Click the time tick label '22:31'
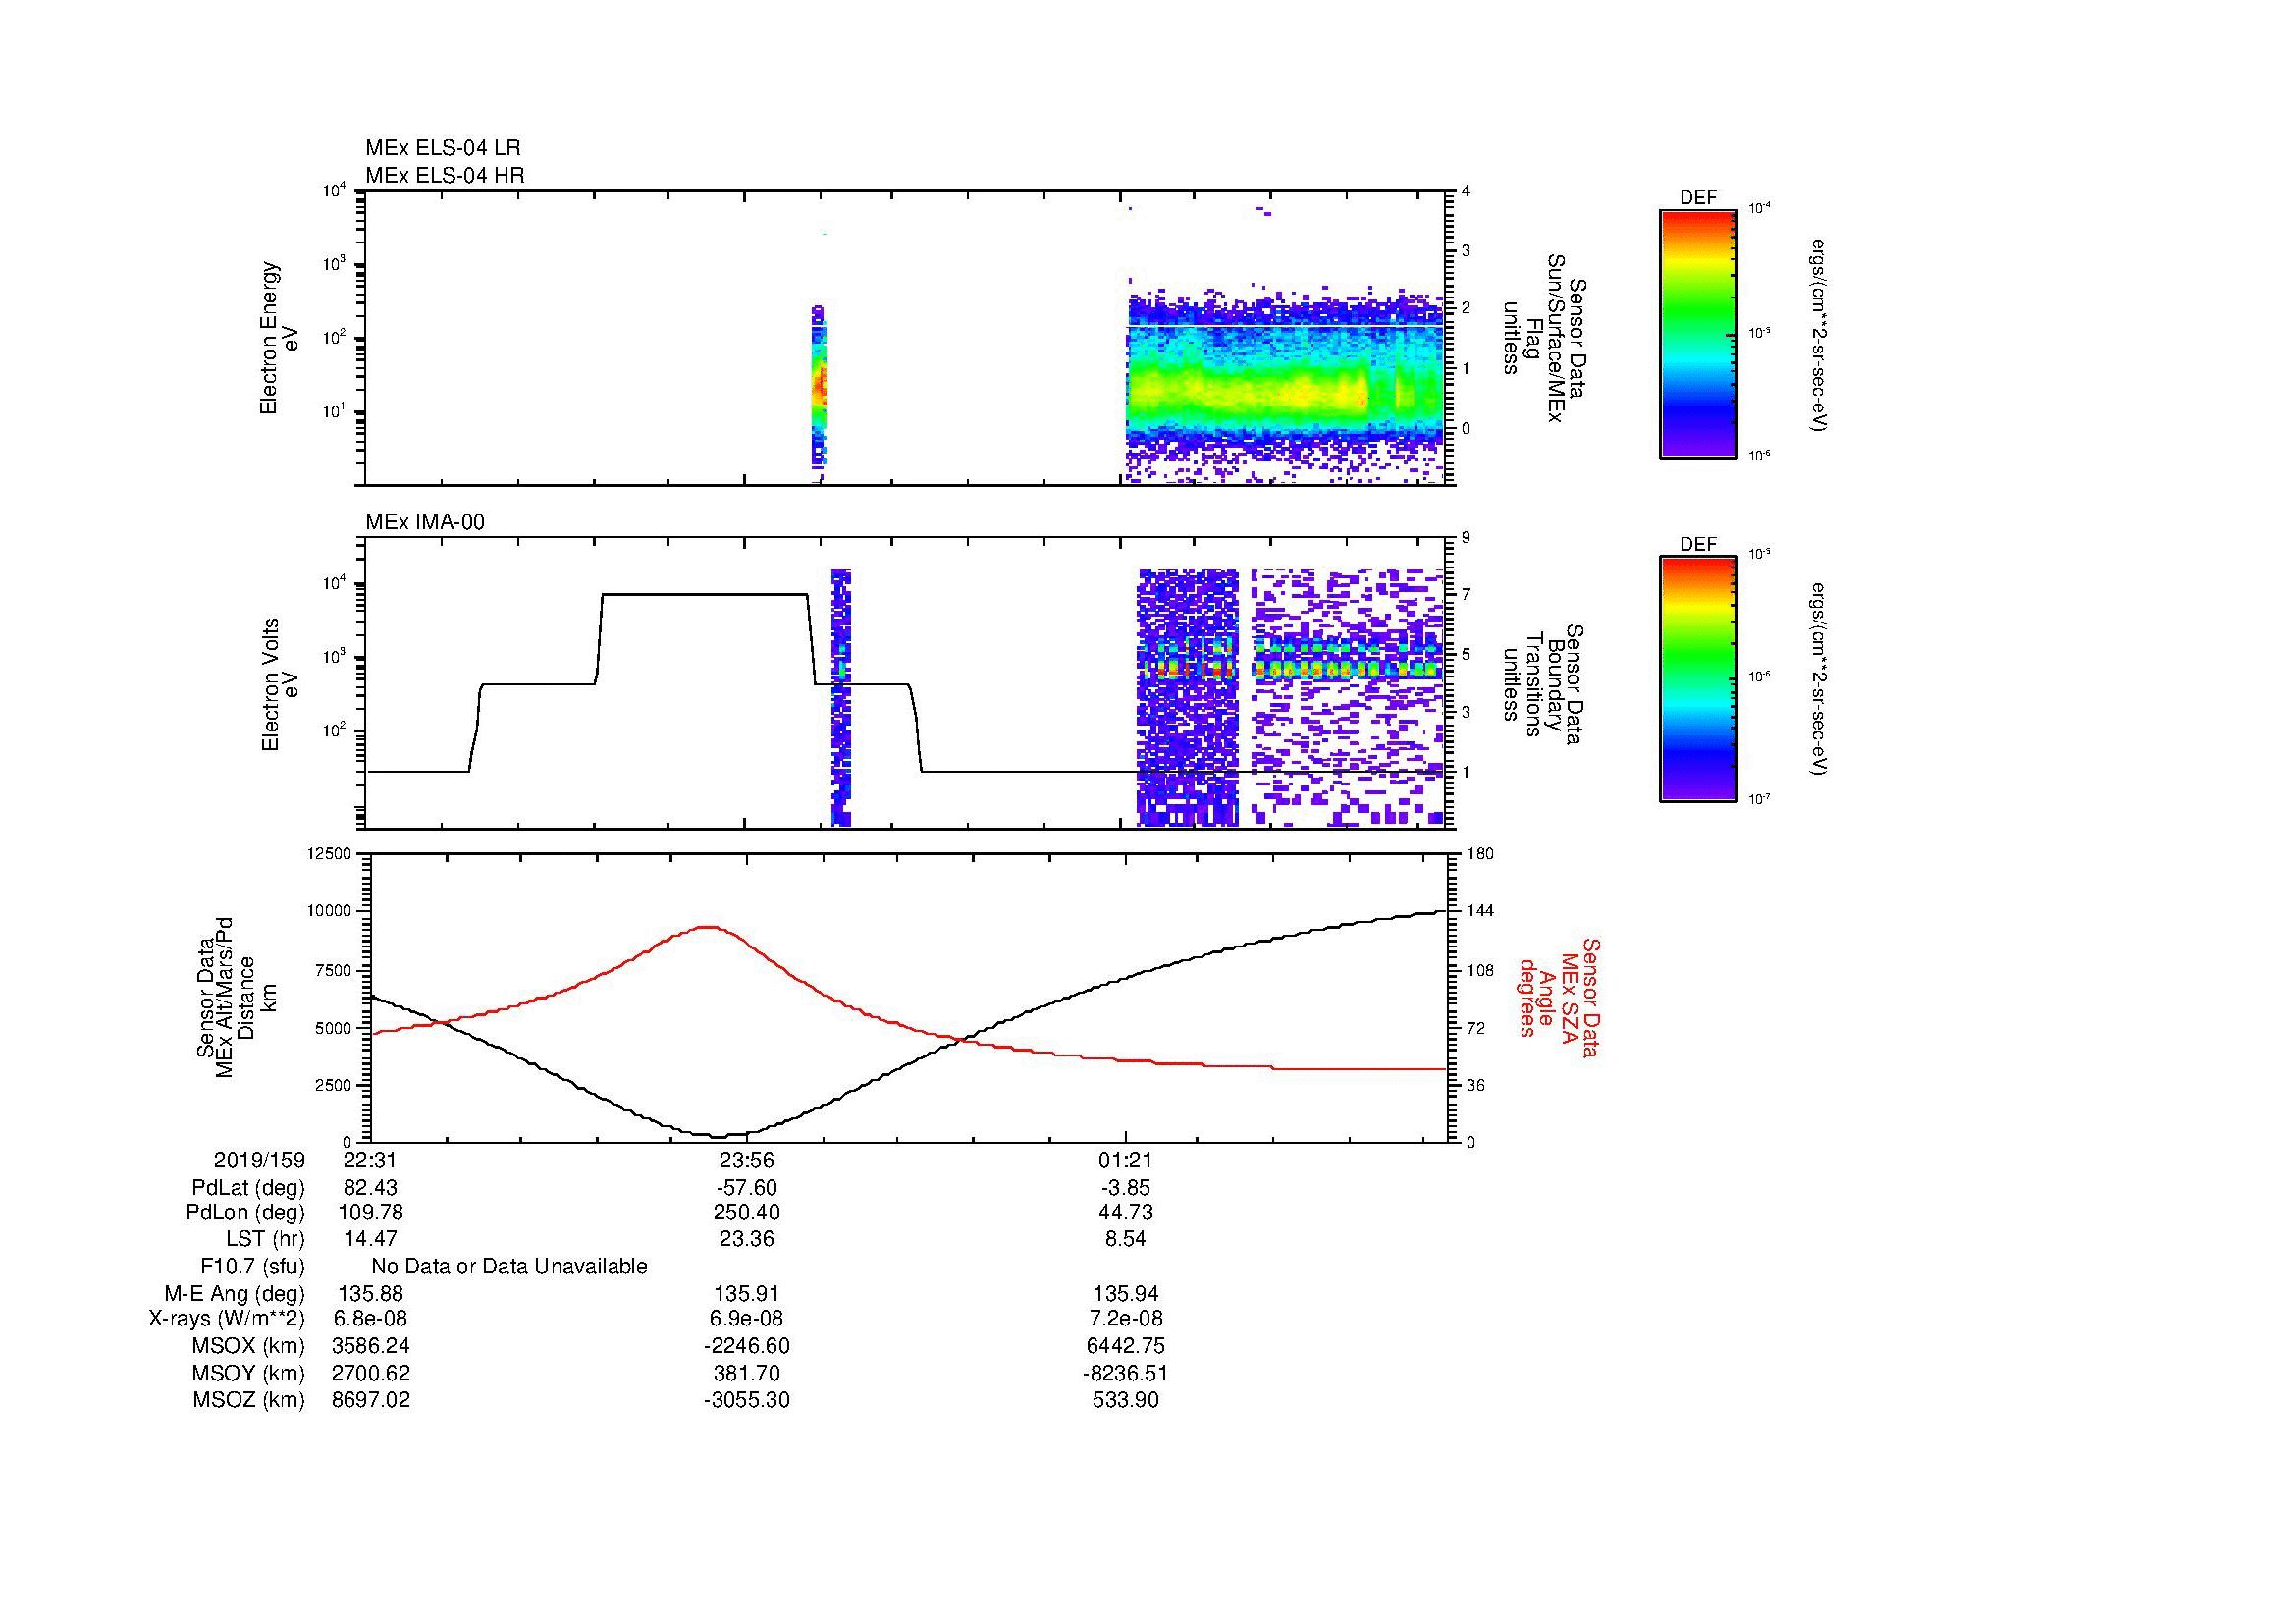This screenshot has height=1623, width=2296. (370, 1160)
